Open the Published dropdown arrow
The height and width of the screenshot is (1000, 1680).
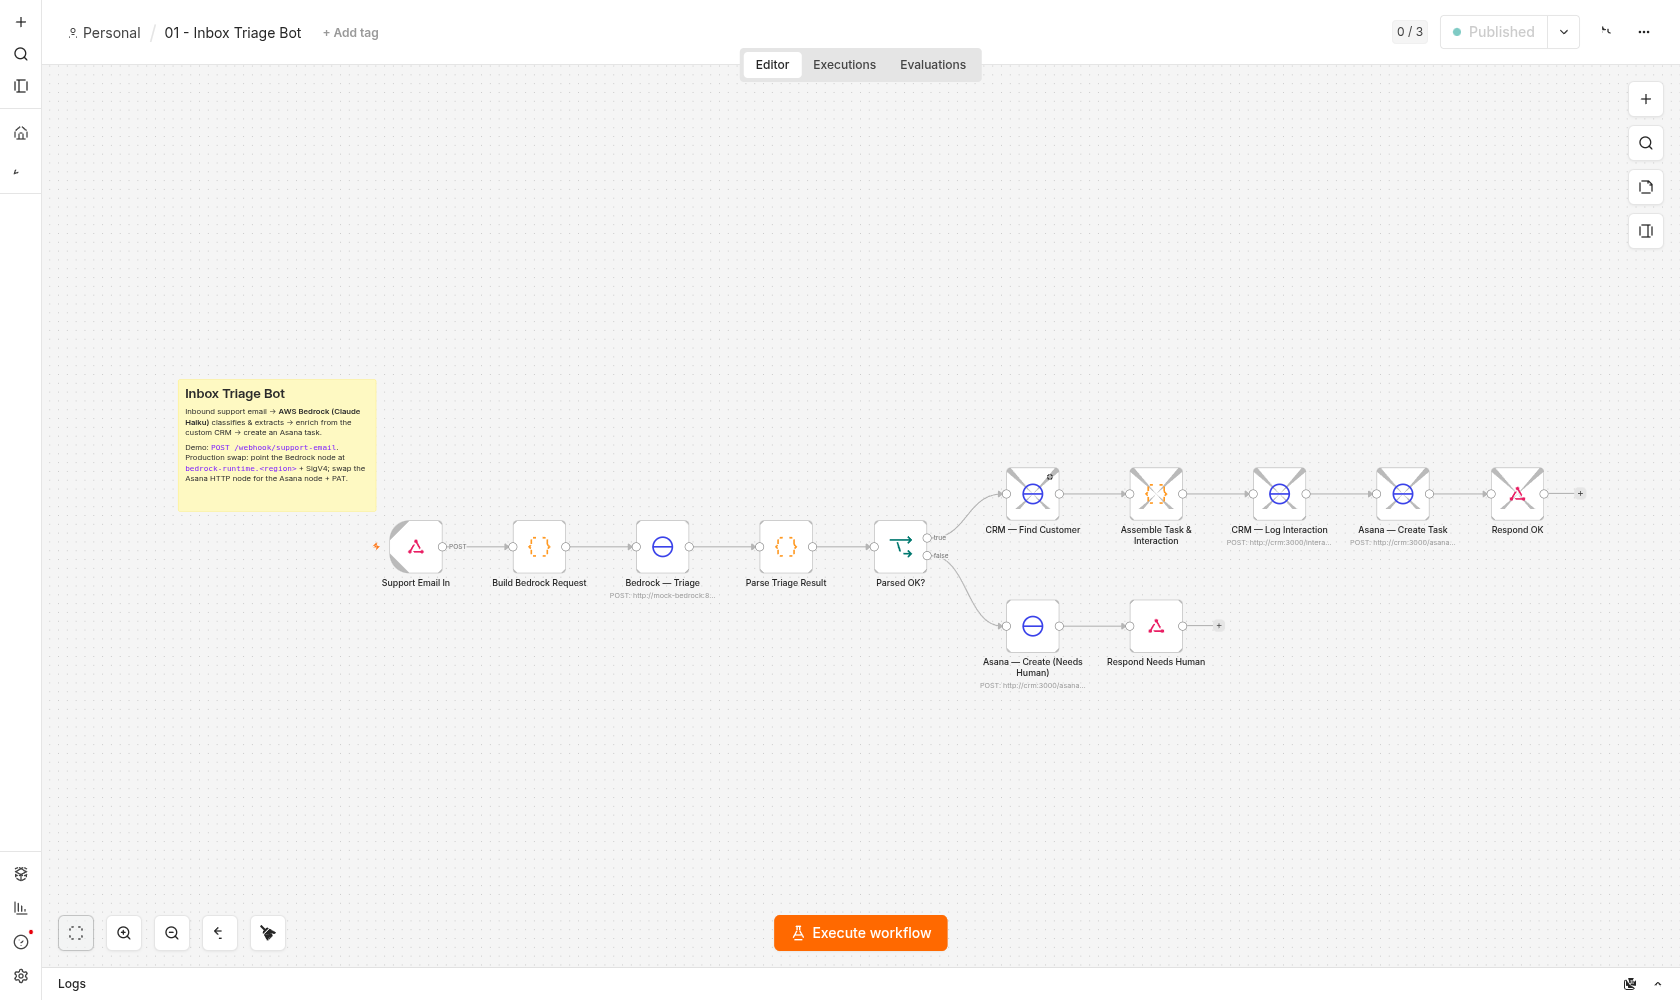[1564, 32]
